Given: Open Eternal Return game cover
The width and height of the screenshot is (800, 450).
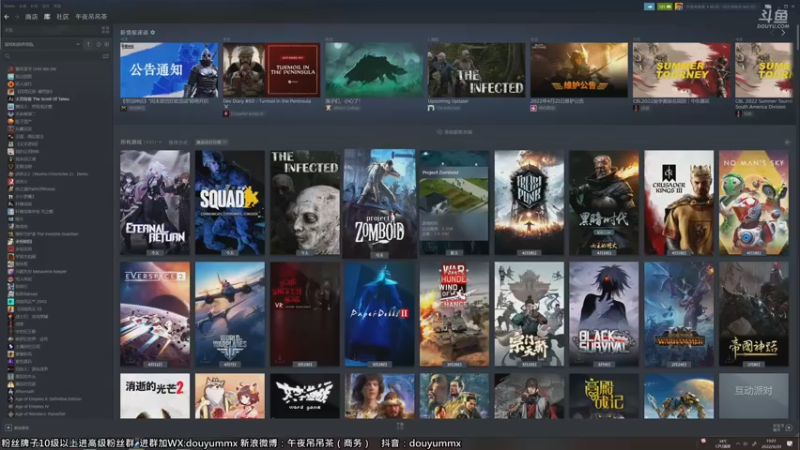Looking at the screenshot, I should click(x=155, y=203).
